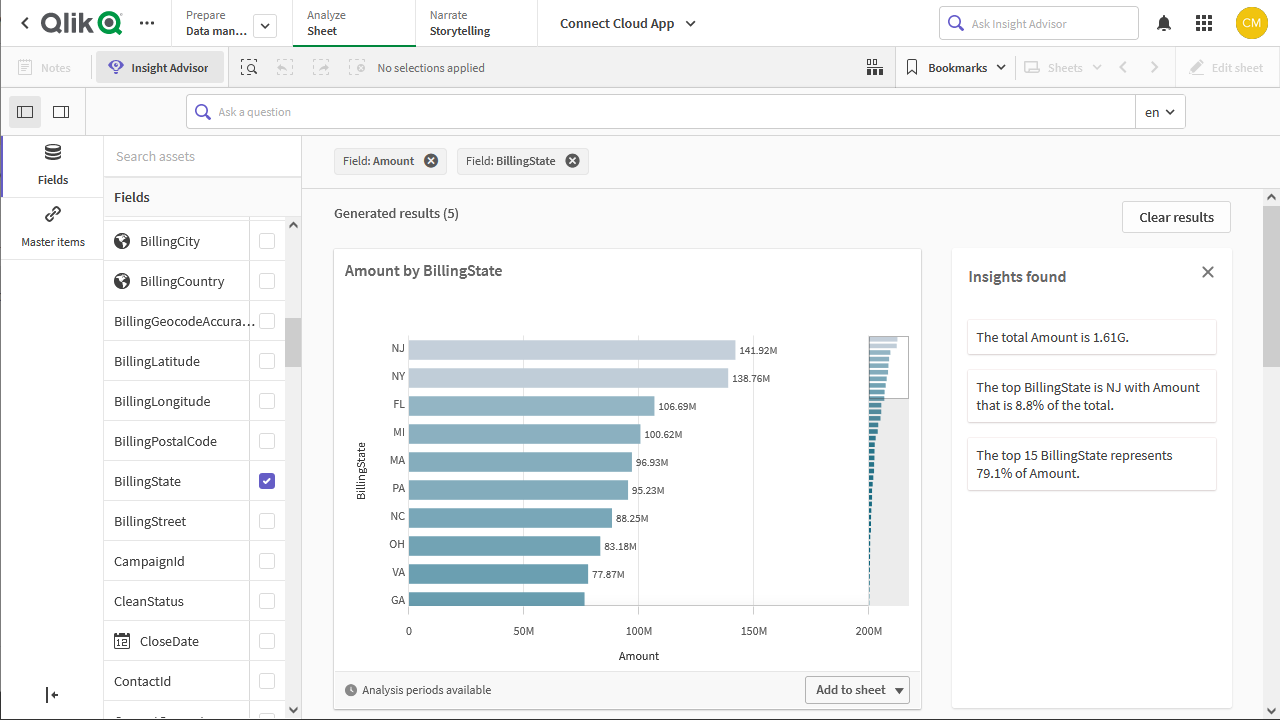
Task: Enable the CampaignId field checkbox
Action: [x=266, y=560]
